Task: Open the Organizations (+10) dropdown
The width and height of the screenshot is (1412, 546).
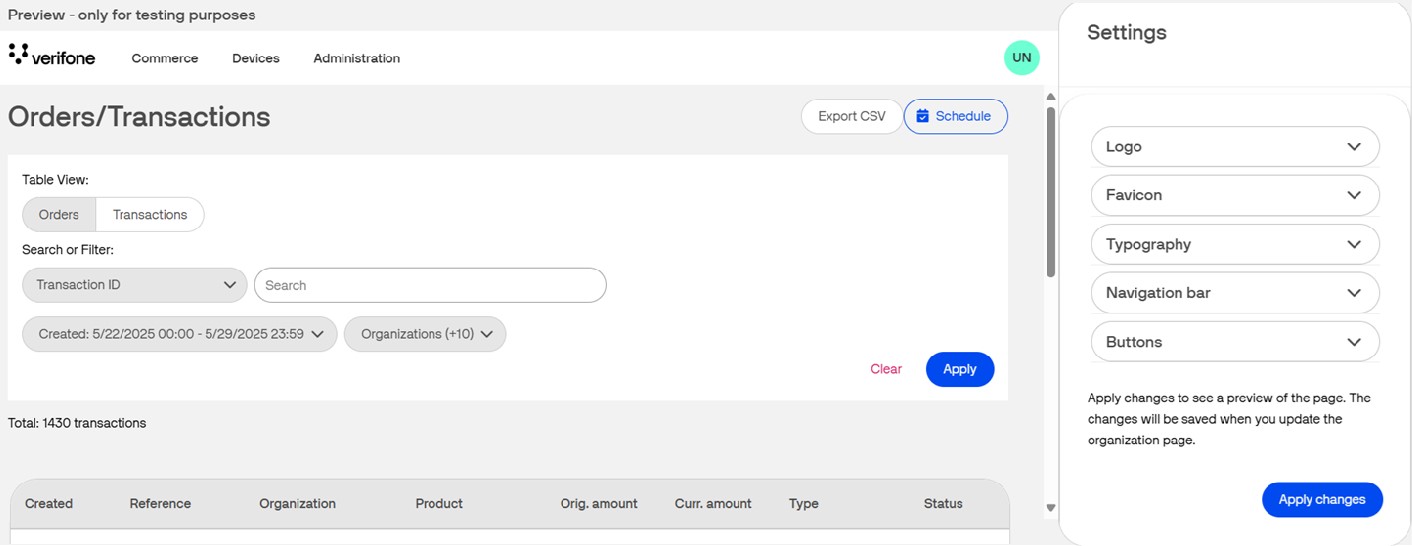Action: 425,334
